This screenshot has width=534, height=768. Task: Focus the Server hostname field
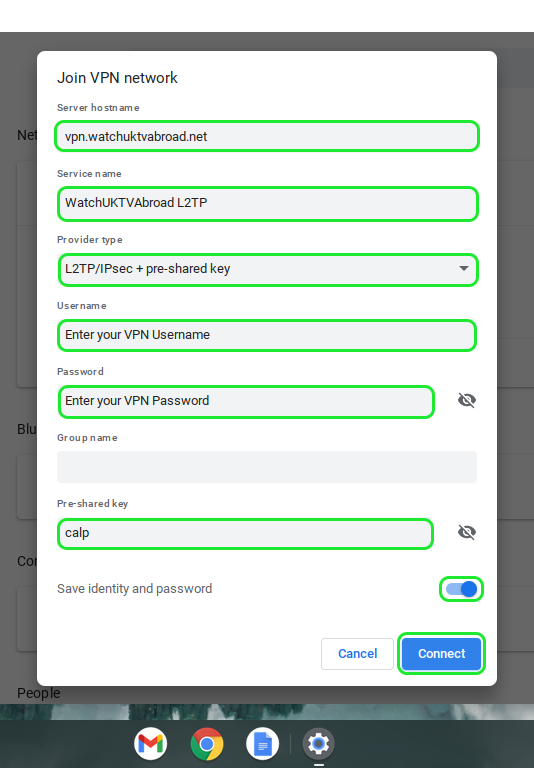(267, 136)
